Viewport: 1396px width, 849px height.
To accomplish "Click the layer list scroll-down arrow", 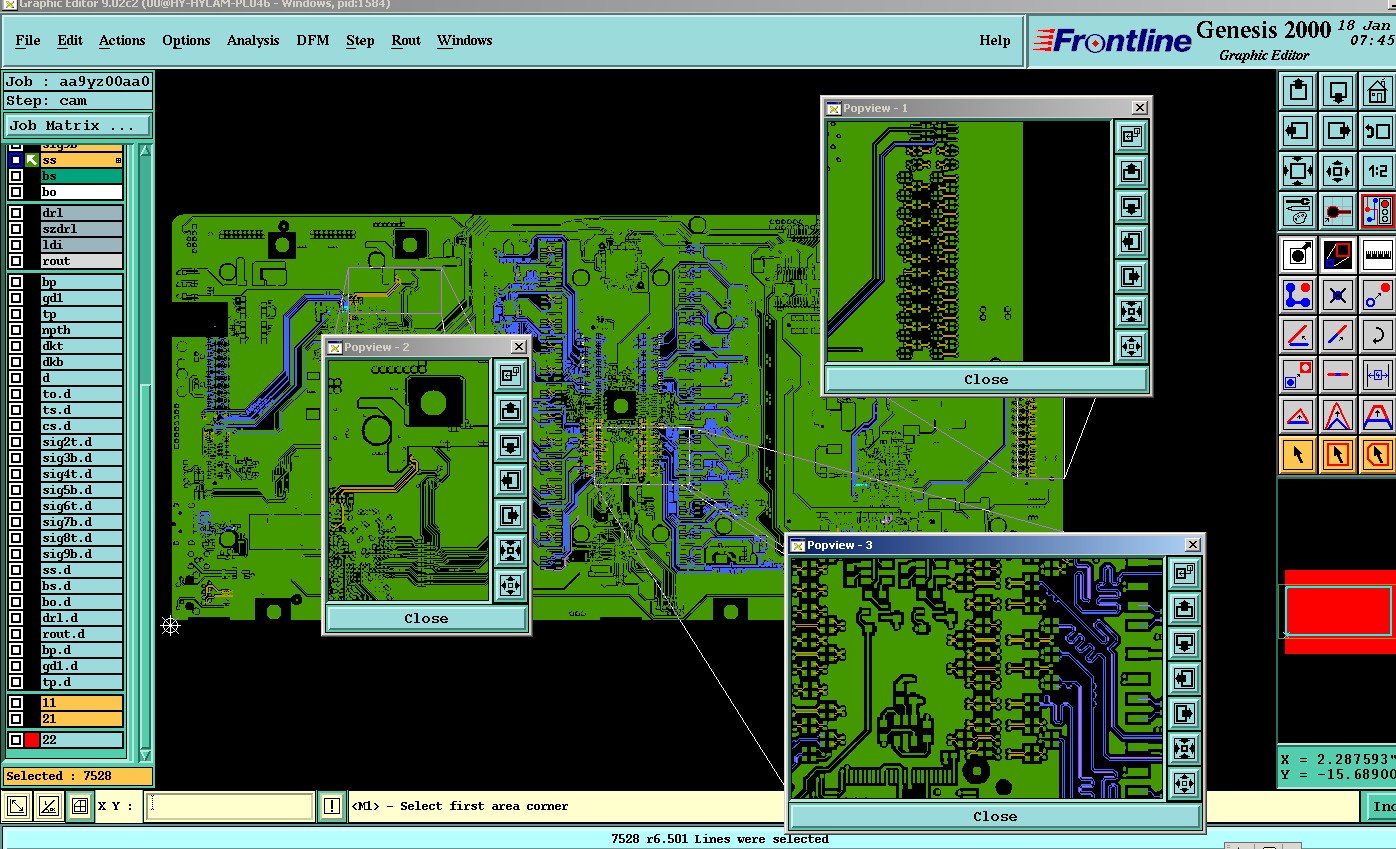I will point(145,755).
